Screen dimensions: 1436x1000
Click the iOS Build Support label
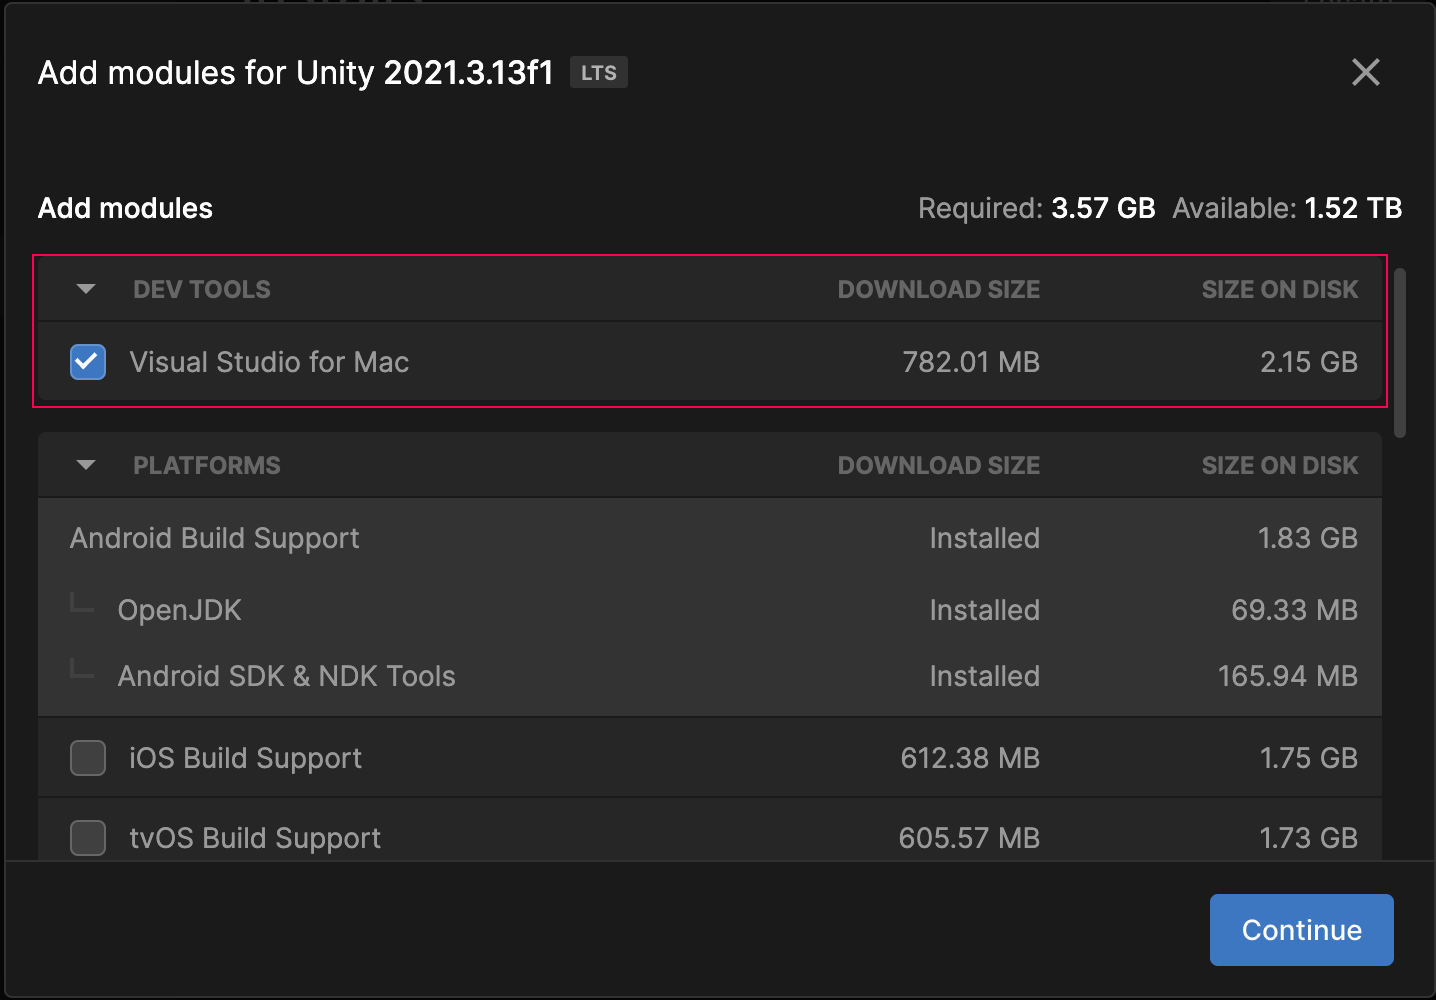(245, 758)
